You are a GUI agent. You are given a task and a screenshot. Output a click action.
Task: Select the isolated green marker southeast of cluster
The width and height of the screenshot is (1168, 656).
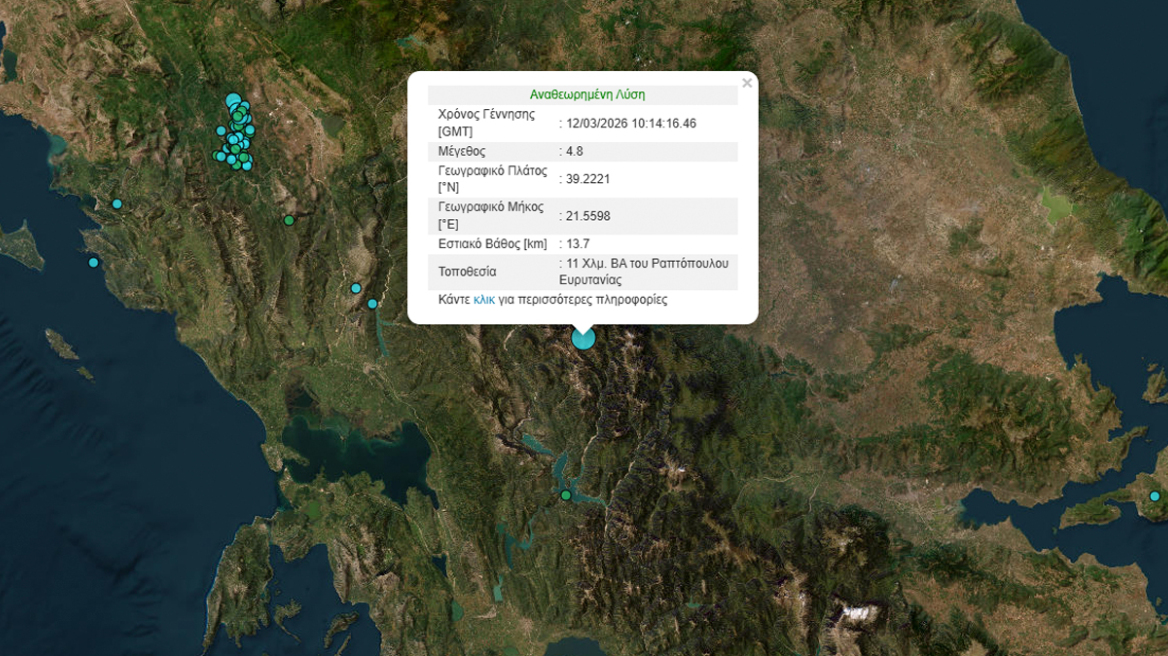(x=289, y=220)
